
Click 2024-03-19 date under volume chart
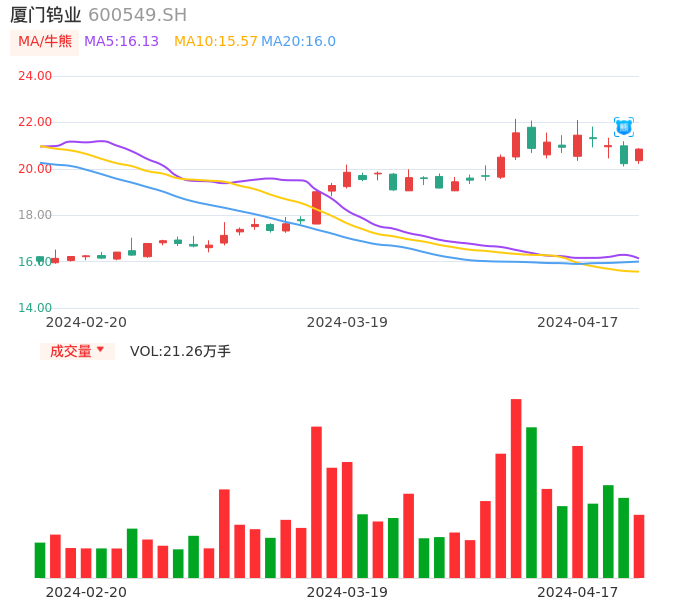coord(347,592)
